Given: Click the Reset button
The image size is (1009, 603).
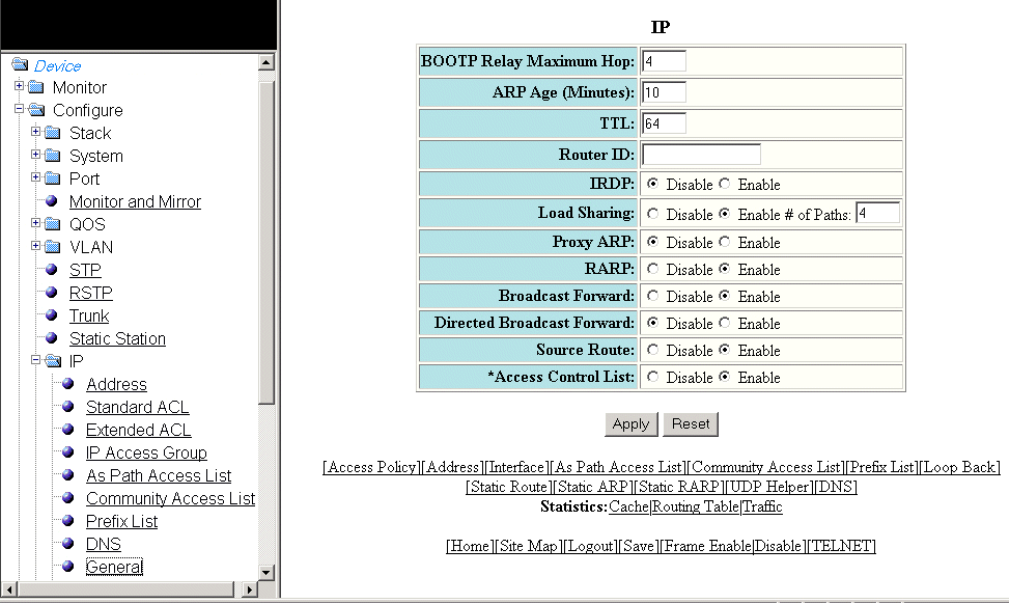Looking at the screenshot, I should point(690,424).
